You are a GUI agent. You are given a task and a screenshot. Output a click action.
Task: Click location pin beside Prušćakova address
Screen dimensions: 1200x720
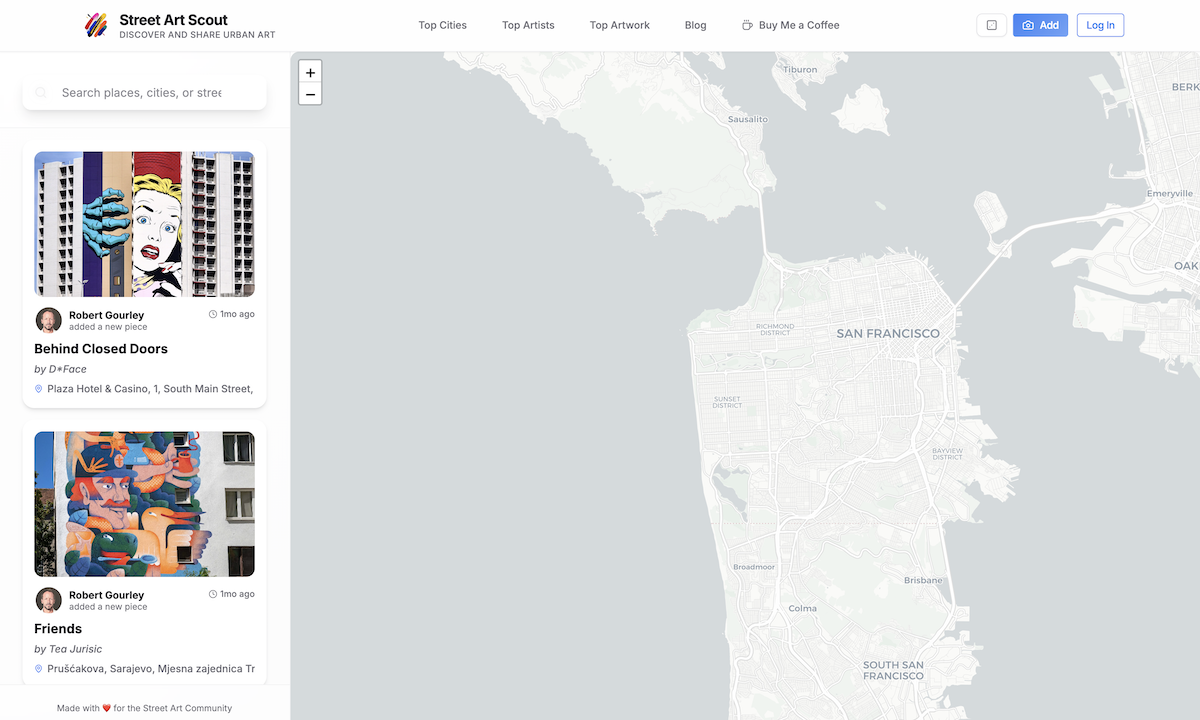[x=39, y=669]
